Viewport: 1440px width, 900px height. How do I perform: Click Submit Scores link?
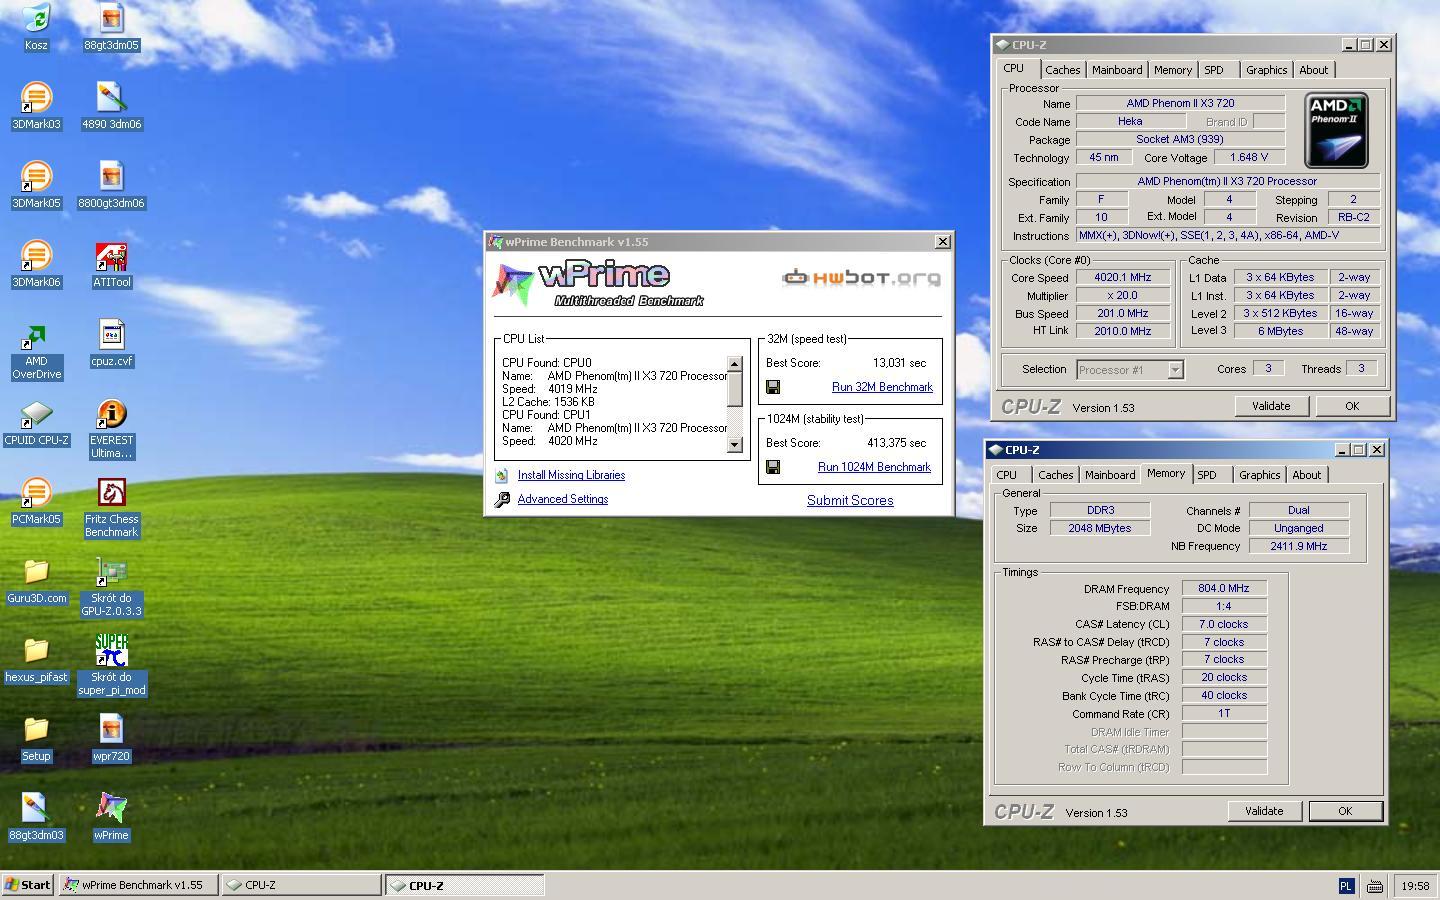(x=850, y=501)
